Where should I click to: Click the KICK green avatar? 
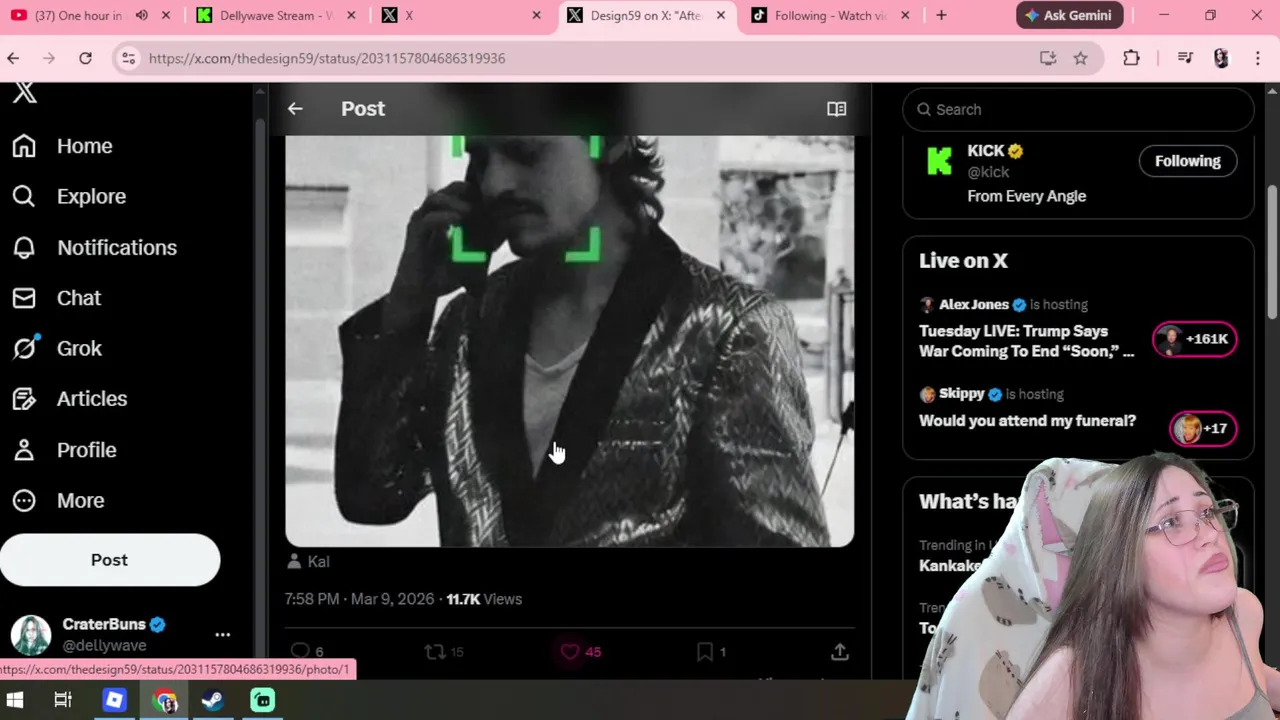point(939,161)
